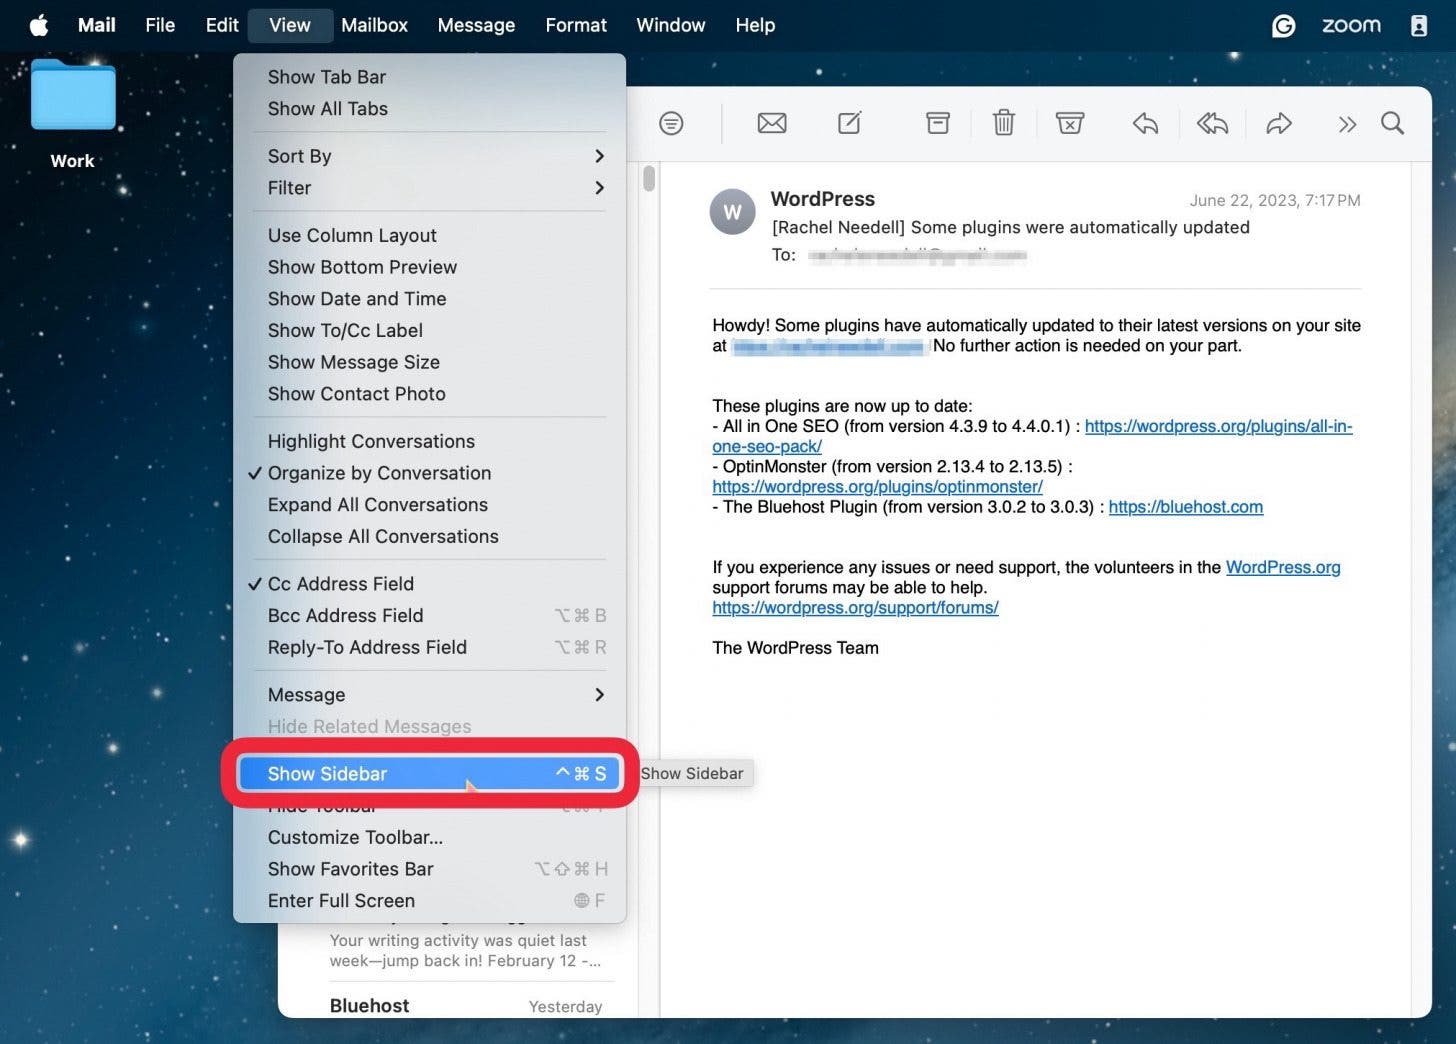Open the File menu
The width and height of the screenshot is (1456, 1044).
click(160, 25)
